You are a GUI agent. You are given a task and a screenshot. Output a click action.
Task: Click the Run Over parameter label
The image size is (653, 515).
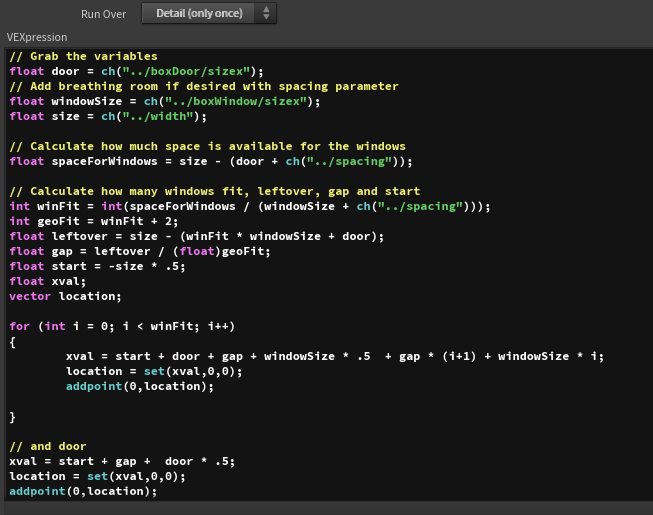point(103,15)
